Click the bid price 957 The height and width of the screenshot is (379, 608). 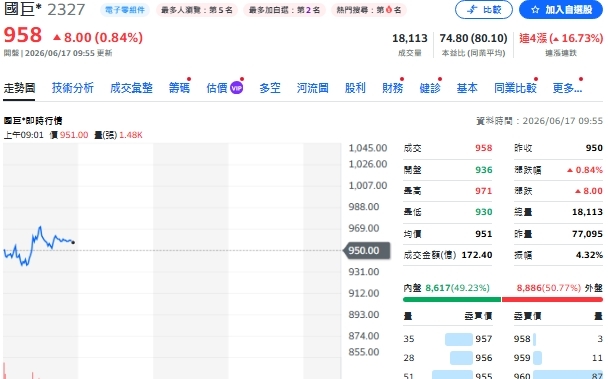pos(484,339)
